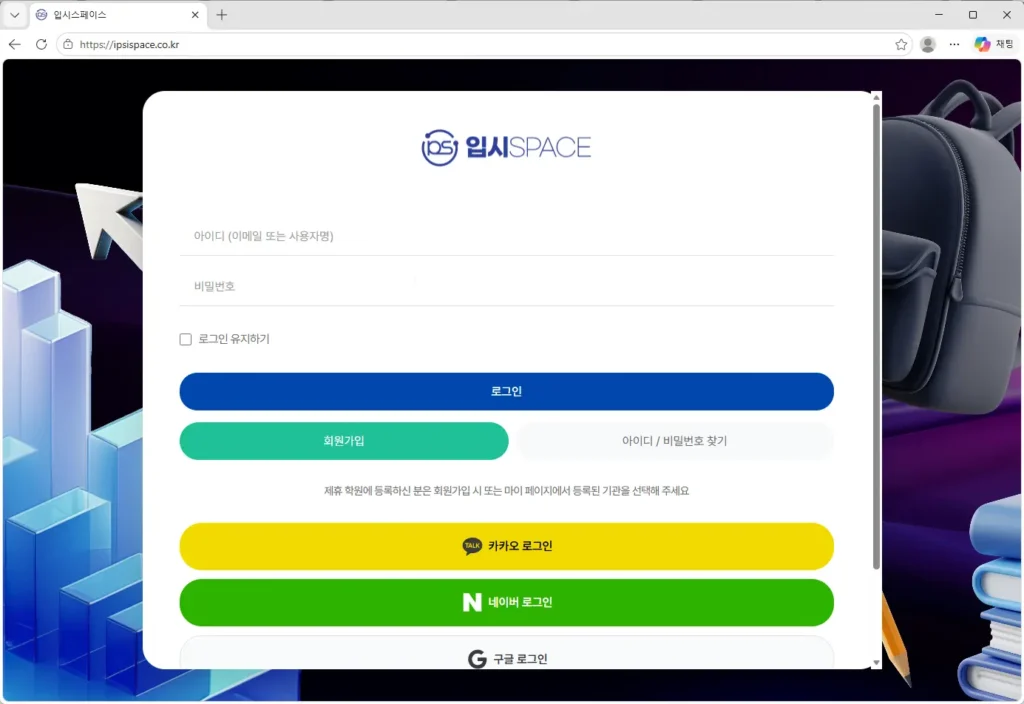Click the blue 로그인 button
Viewport: 1024px width, 704px height.
506,391
